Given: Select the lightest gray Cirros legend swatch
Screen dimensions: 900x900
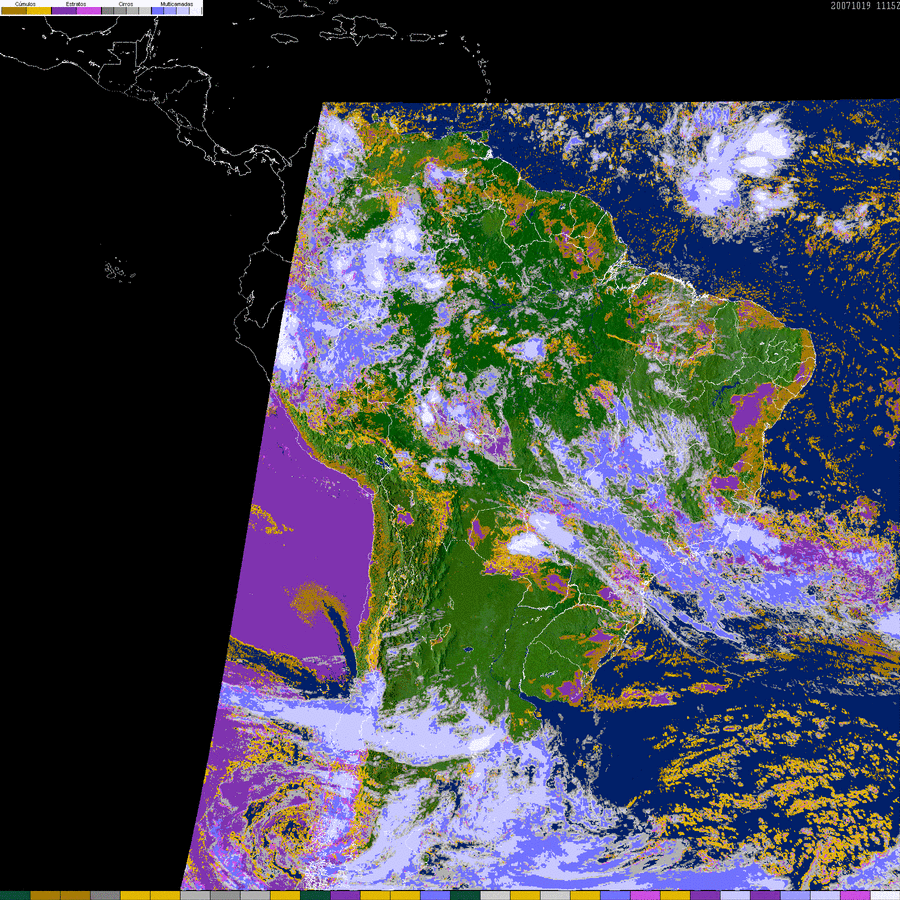Looking at the screenshot, I should point(144,10).
